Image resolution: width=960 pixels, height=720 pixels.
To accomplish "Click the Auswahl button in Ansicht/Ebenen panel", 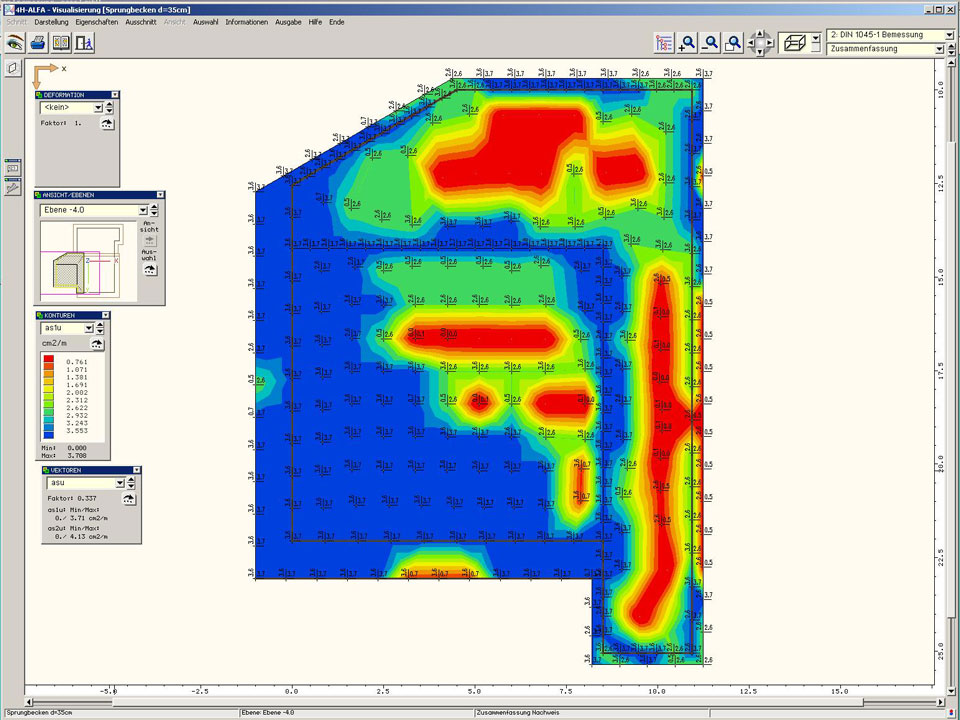I will (x=150, y=270).
